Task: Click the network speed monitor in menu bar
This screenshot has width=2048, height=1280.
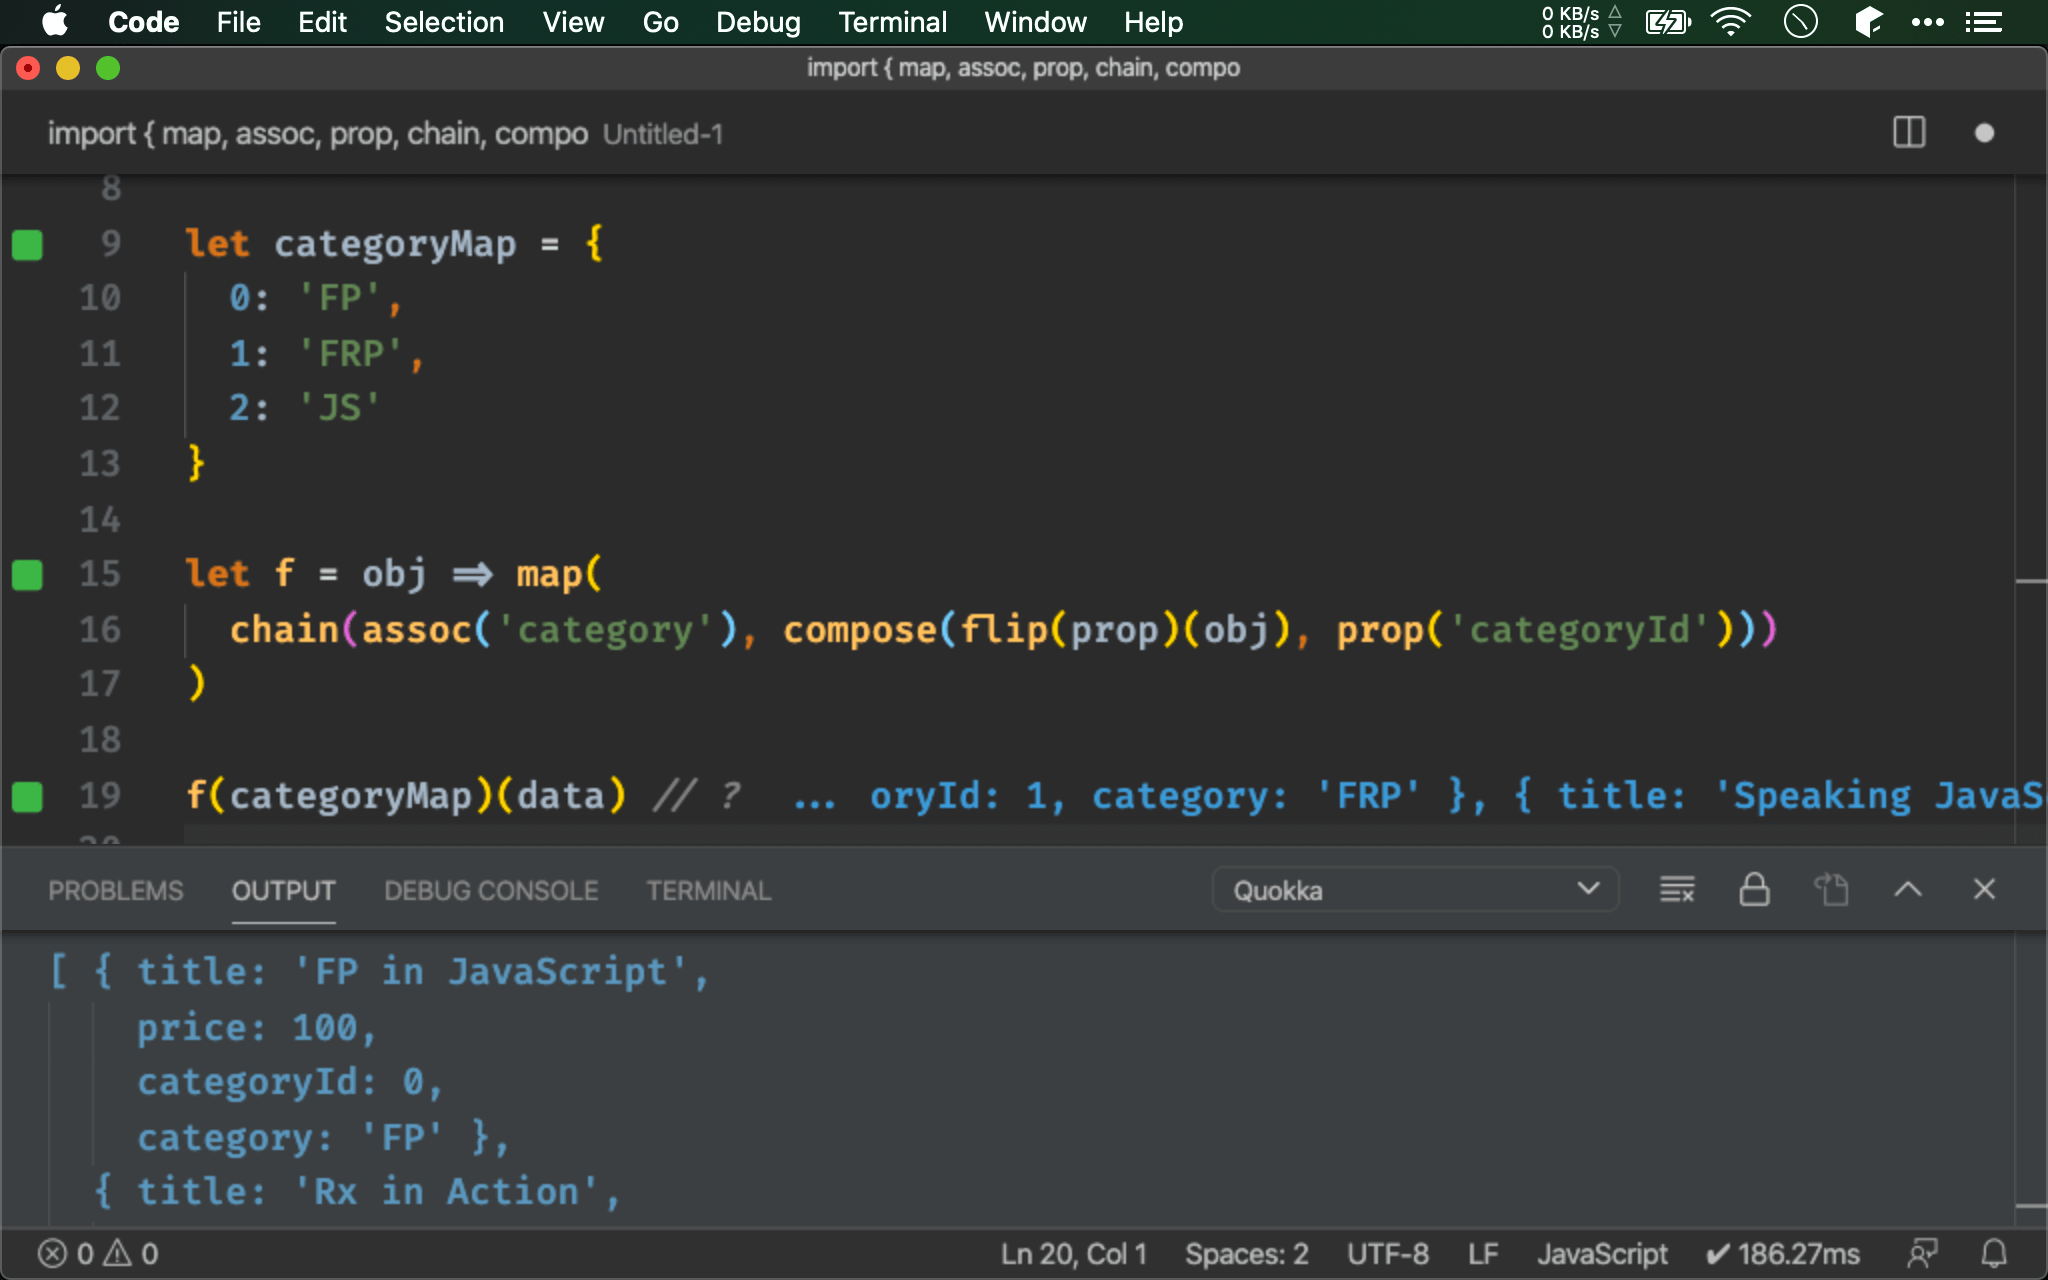Action: 1580,22
